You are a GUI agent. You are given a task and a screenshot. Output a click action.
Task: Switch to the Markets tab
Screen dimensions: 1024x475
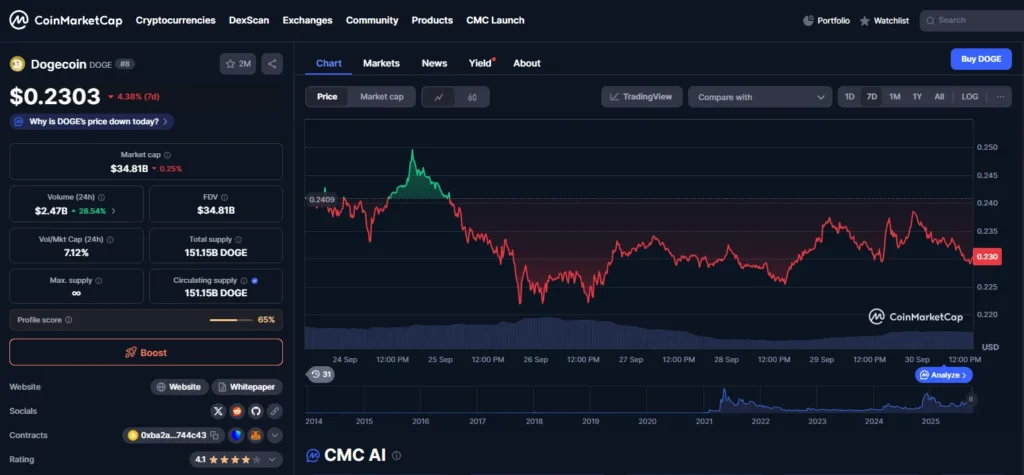(381, 63)
